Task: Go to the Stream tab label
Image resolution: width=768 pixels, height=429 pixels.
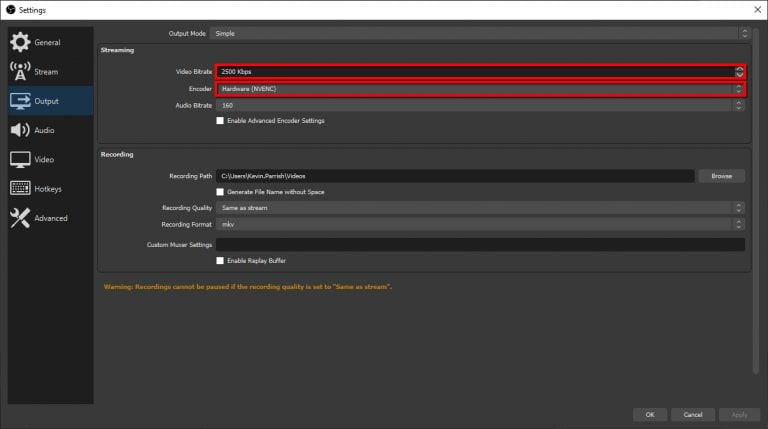Action: coord(46,72)
